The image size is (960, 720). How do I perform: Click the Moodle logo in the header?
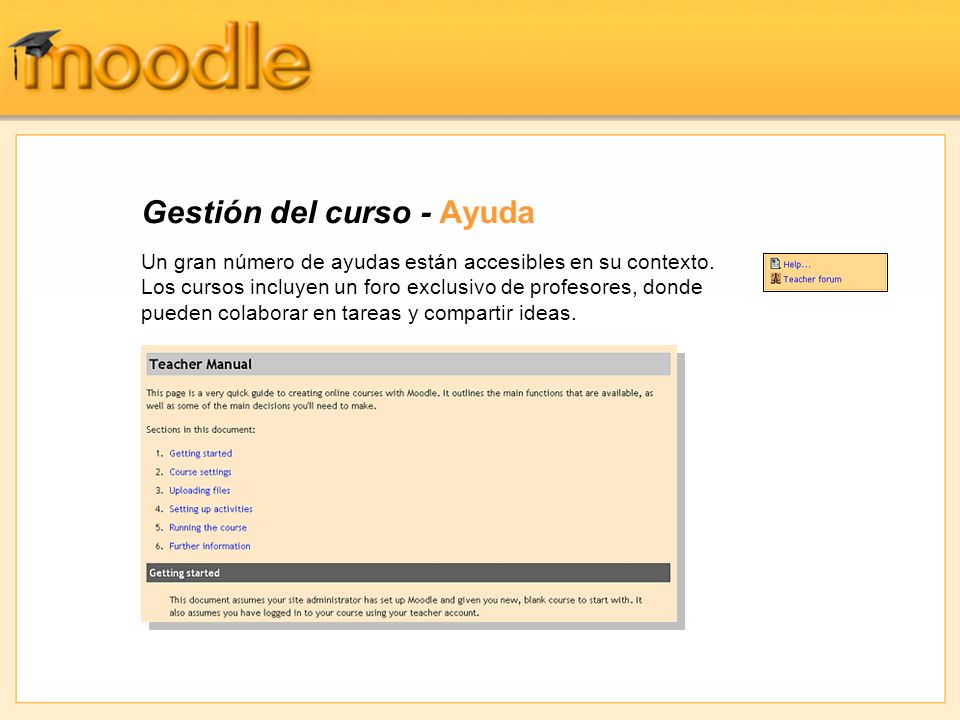point(160,59)
